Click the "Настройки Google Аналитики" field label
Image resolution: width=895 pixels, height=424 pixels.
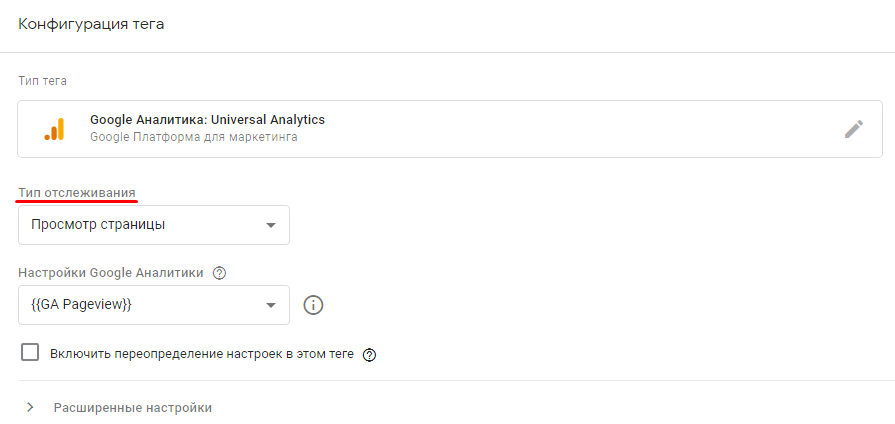coord(110,272)
